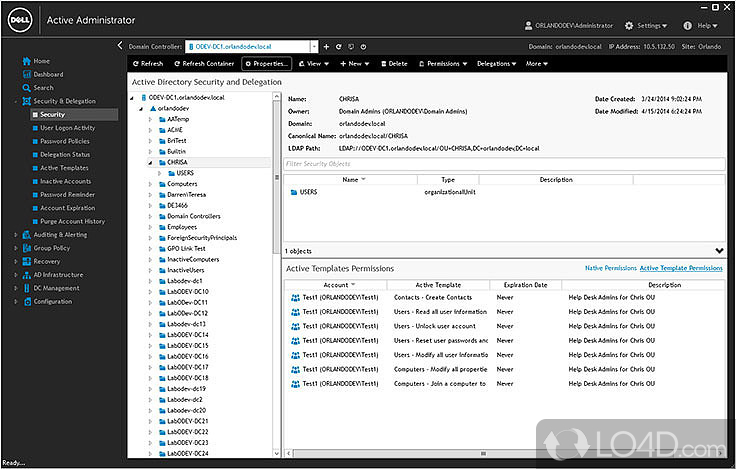Image resolution: width=736 pixels, height=469 pixels.
Task: Open the Help menu
Action: pos(704,26)
